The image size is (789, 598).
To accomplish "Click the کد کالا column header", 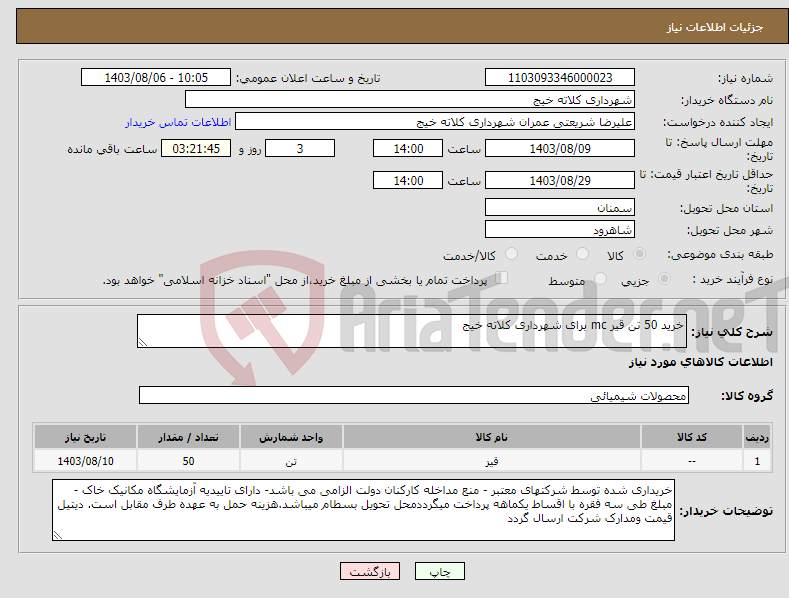I will [692, 437].
